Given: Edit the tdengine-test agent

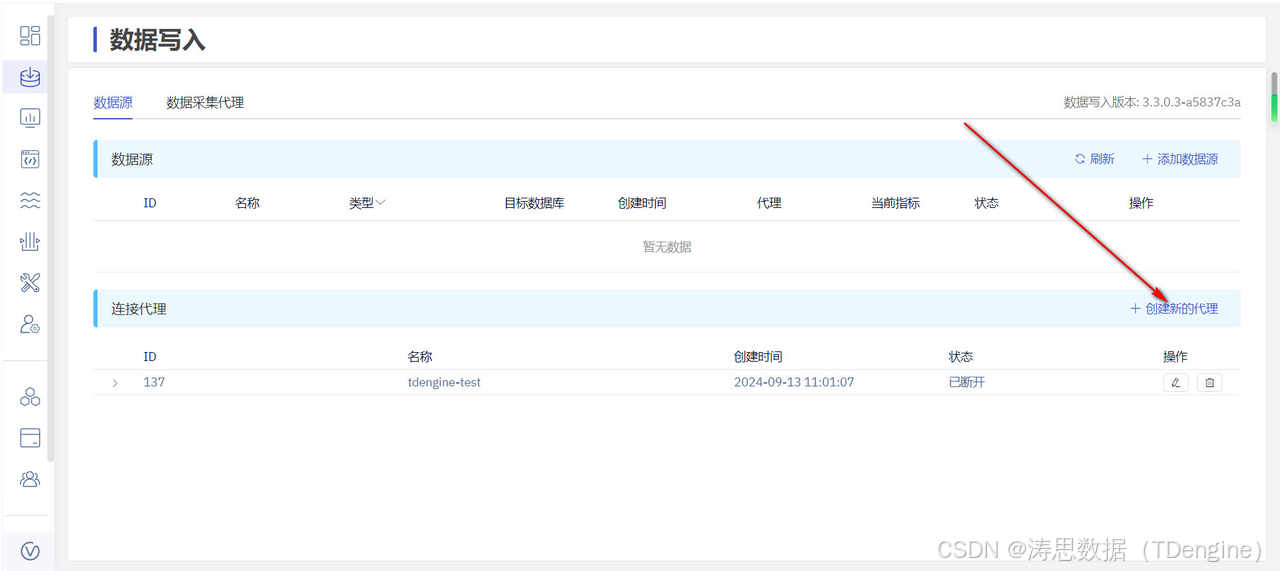Looking at the screenshot, I should (x=1176, y=382).
